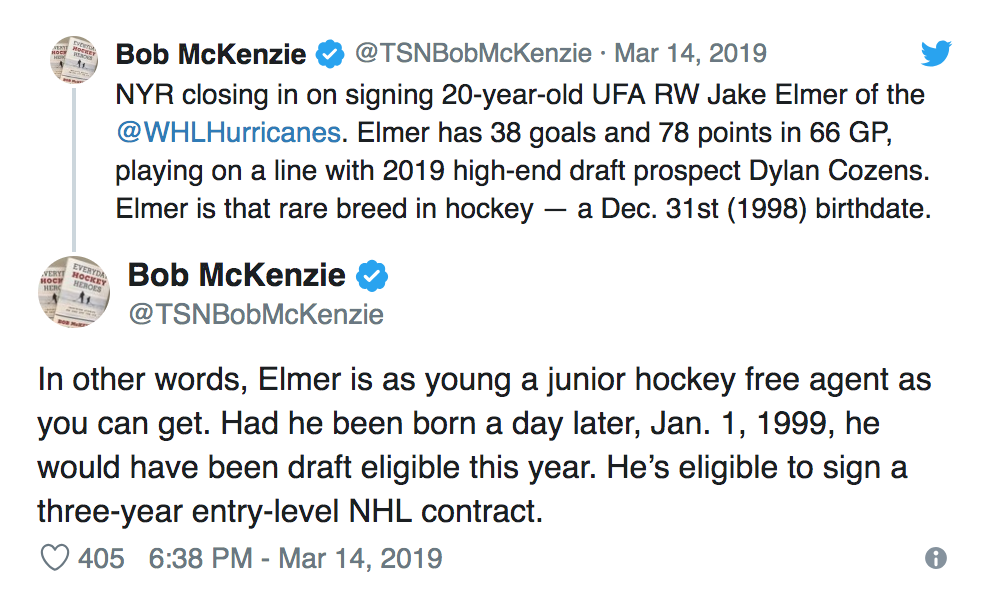The image size is (992, 596).
Task: Click the verified badge in main tweet
Action: pyautogui.click(x=372, y=276)
